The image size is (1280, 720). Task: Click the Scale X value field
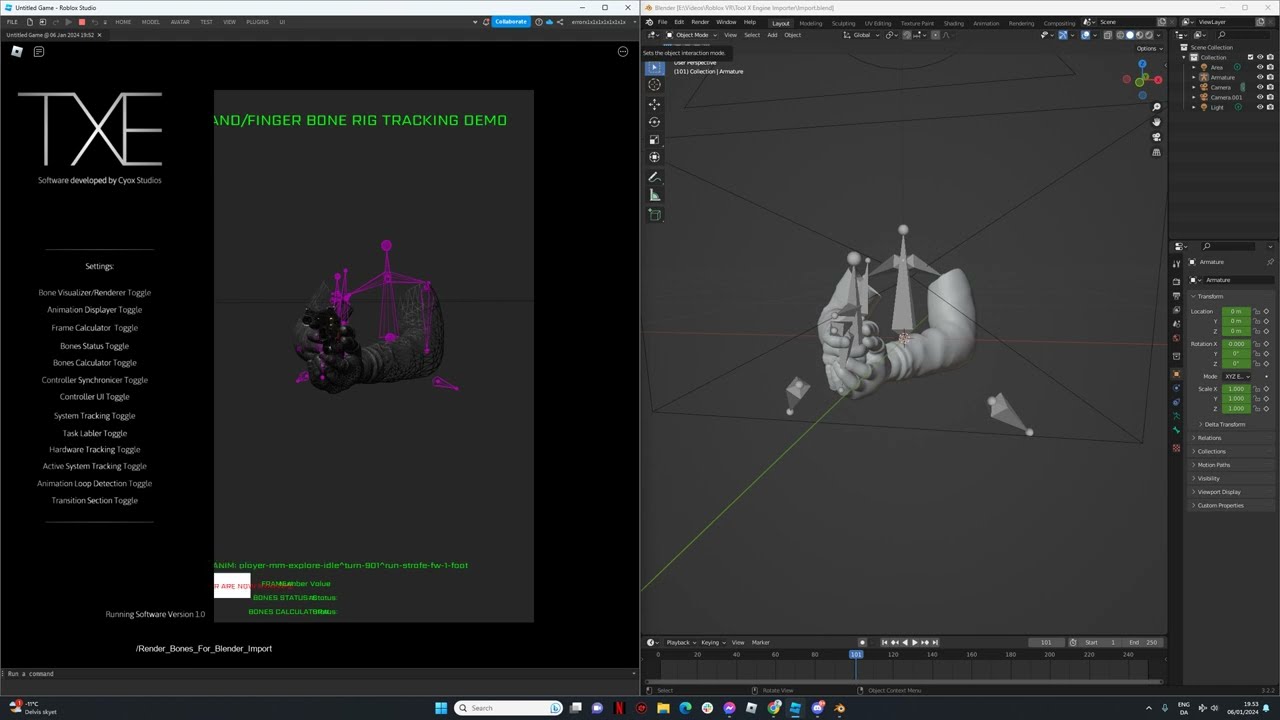tap(1236, 389)
